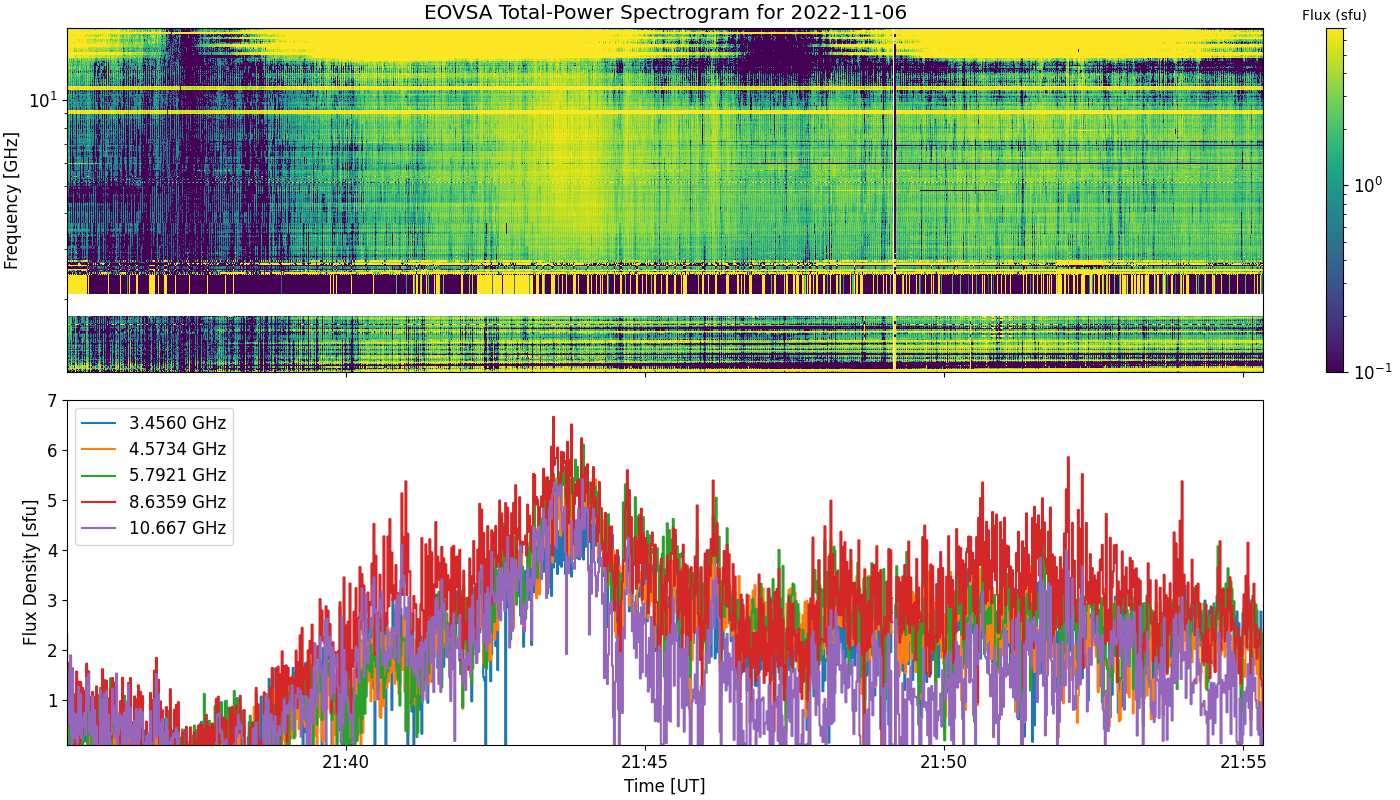This screenshot has width=1400, height=800.
Task: Click the Frequency [GHz] axis label
Action: pos(12,200)
